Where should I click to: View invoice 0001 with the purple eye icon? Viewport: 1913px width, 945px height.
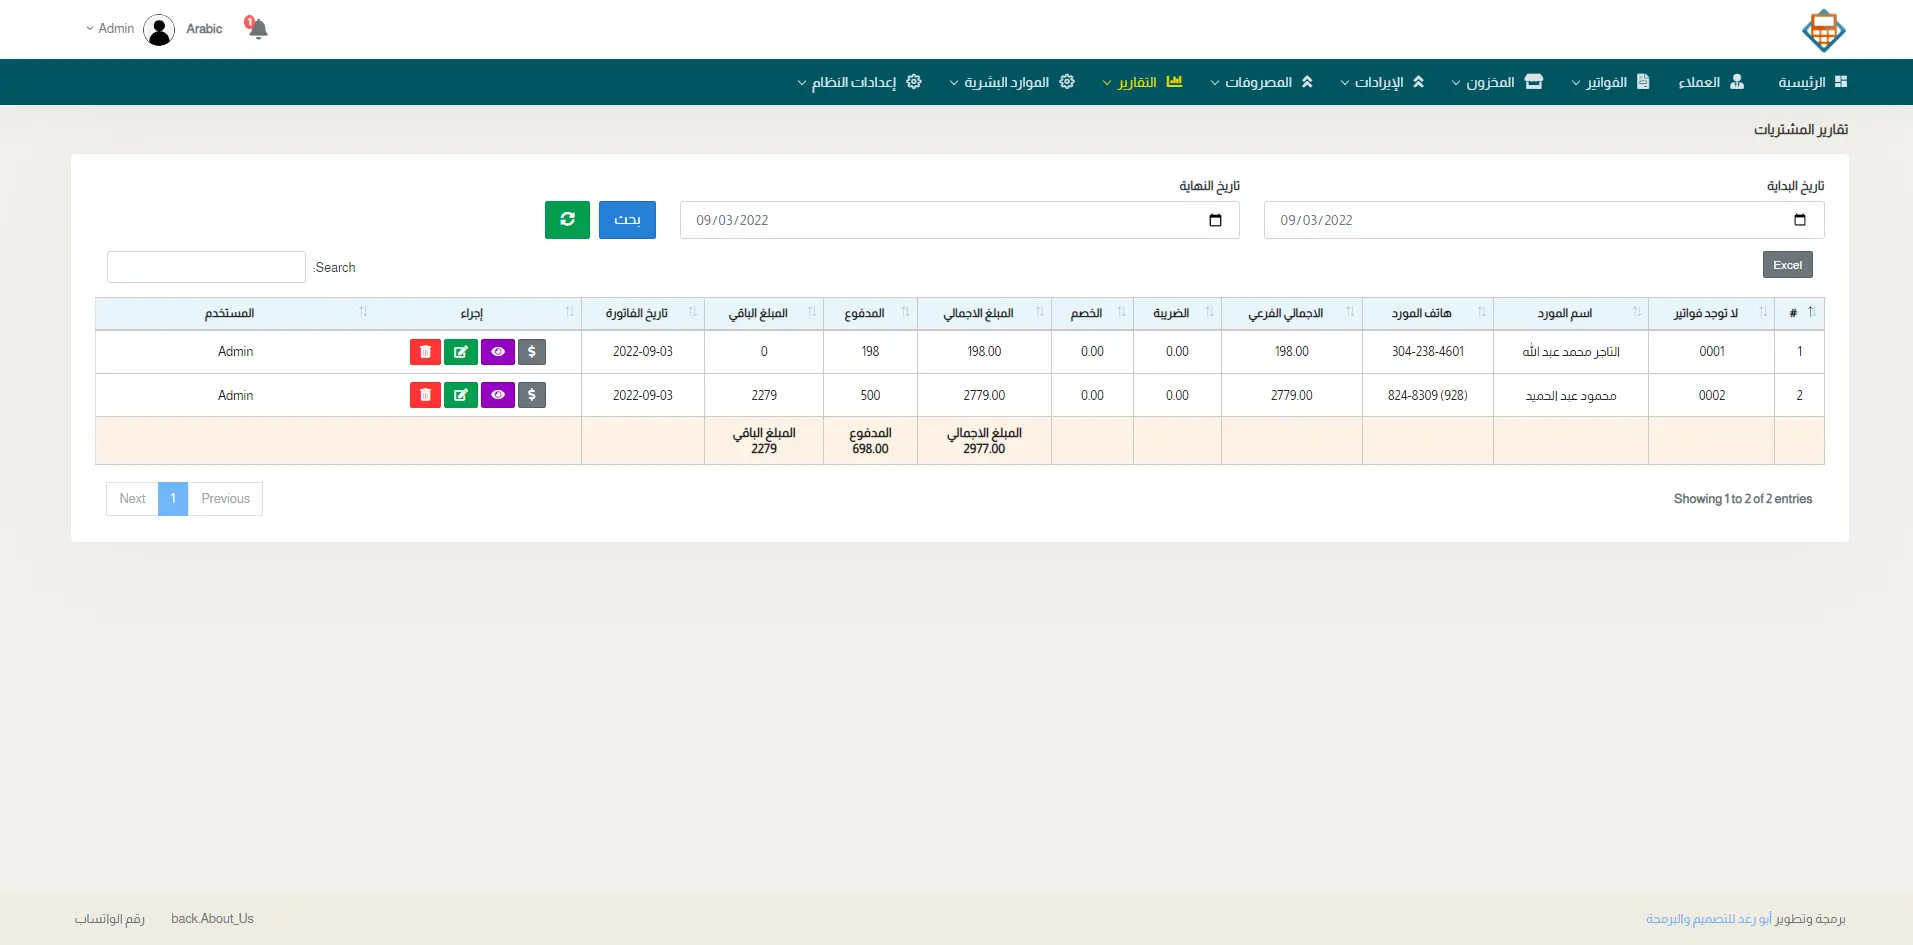[x=498, y=352]
